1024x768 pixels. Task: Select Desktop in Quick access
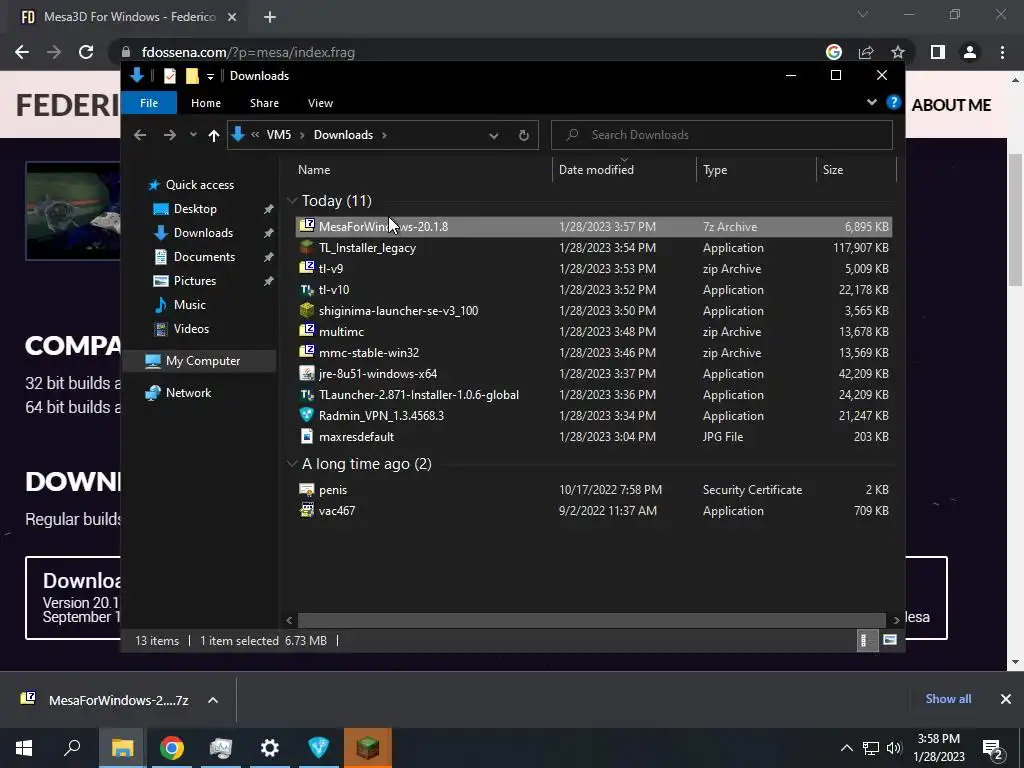pyautogui.click(x=195, y=209)
